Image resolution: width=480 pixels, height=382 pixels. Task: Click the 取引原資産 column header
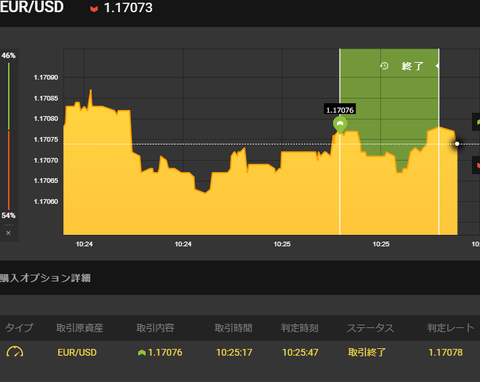tap(79, 328)
